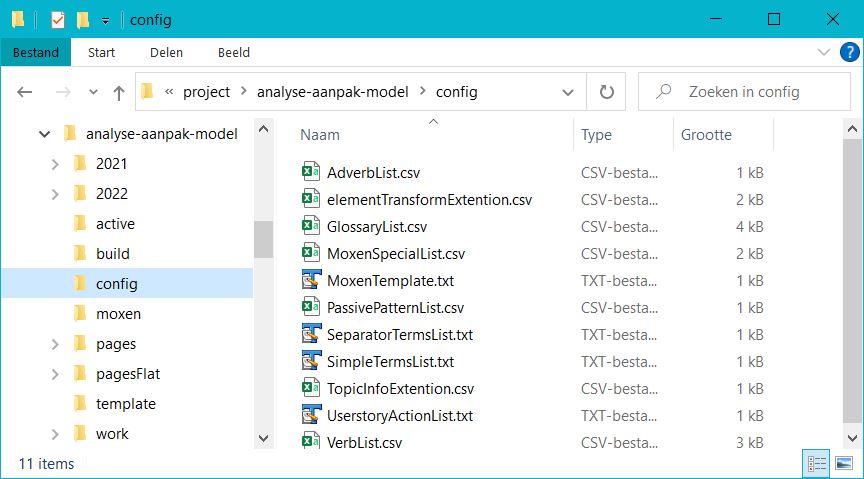
Task: Collapse the analyse-aanpak-model tree node
Action: click(x=43, y=134)
